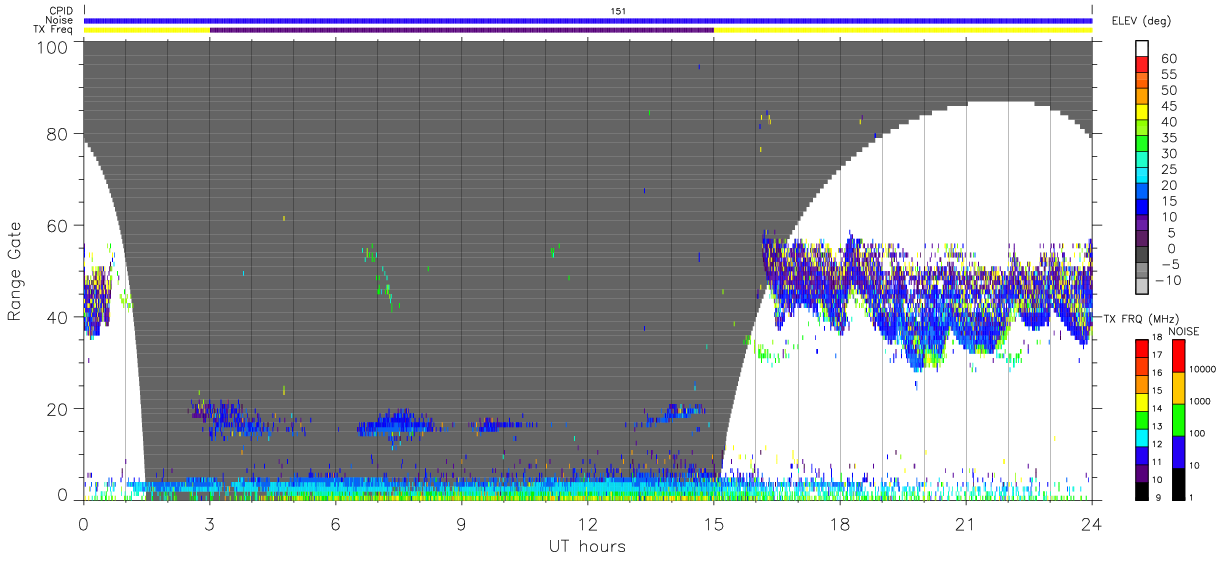Click the -10 label on ELEV colorbar
The width and height of the screenshot is (1228, 567).
tap(1169, 281)
